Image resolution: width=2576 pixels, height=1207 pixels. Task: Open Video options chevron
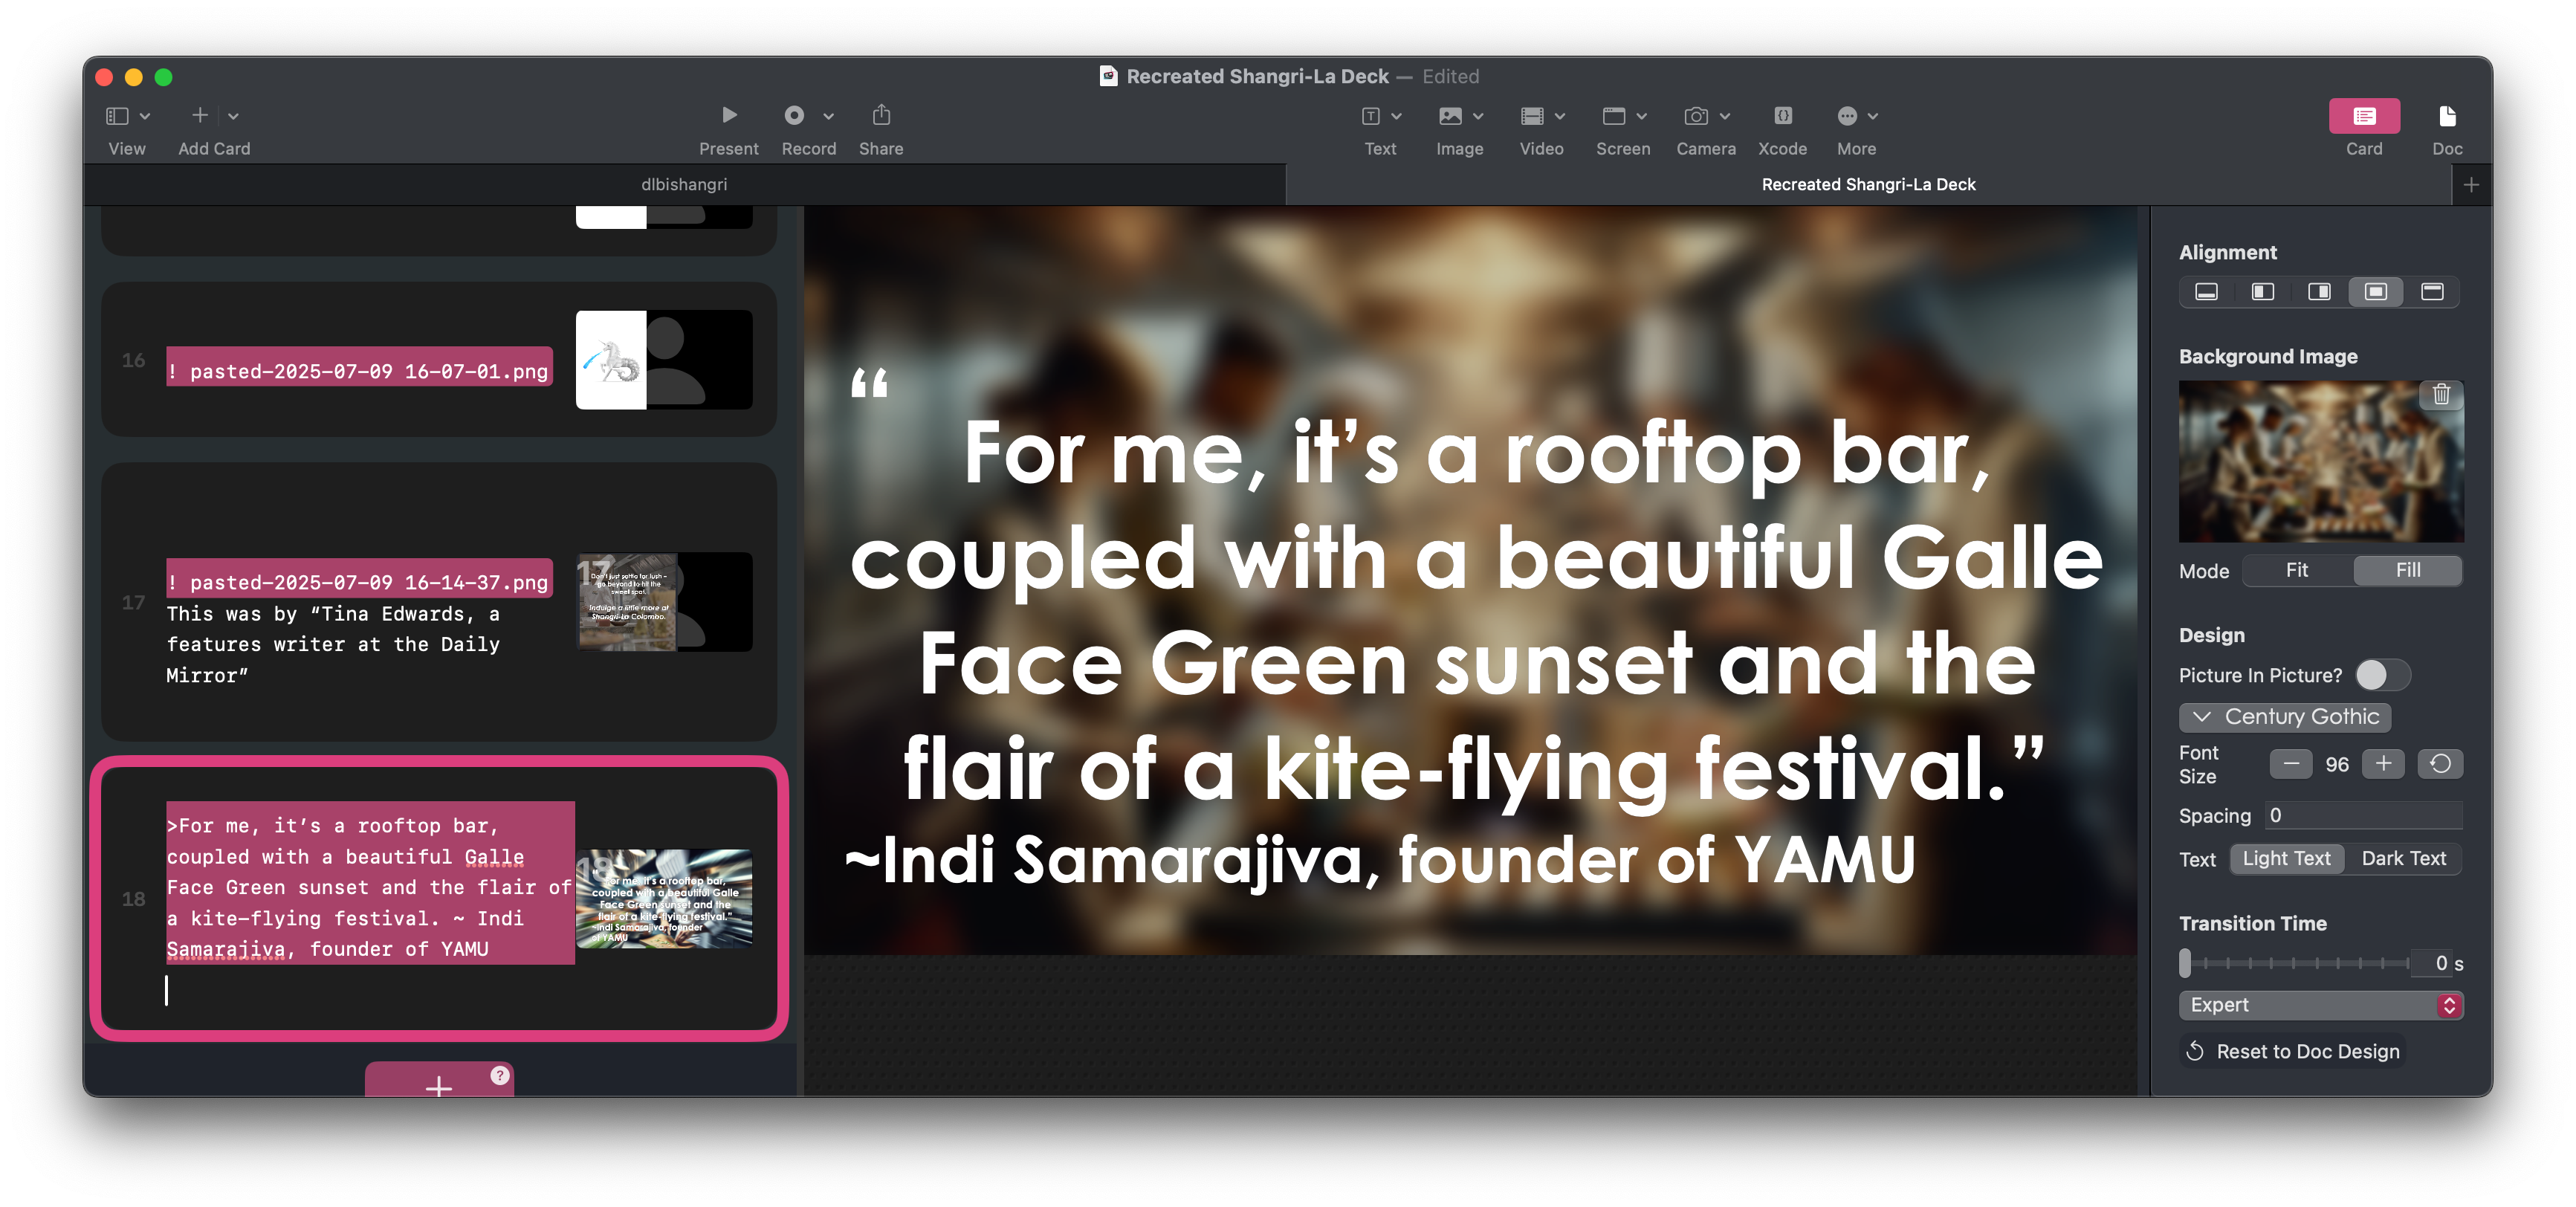pos(1560,116)
